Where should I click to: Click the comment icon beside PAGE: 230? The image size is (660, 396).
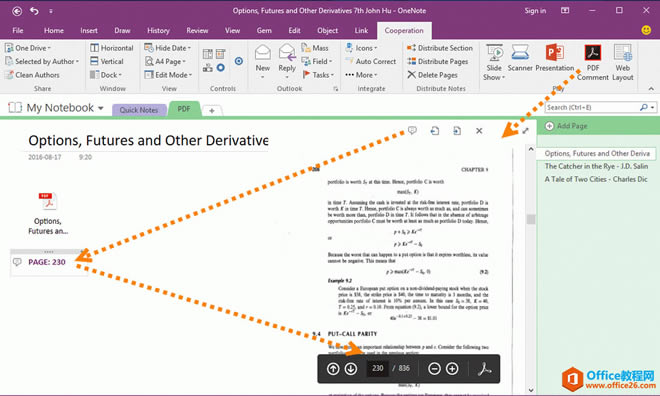(17, 262)
